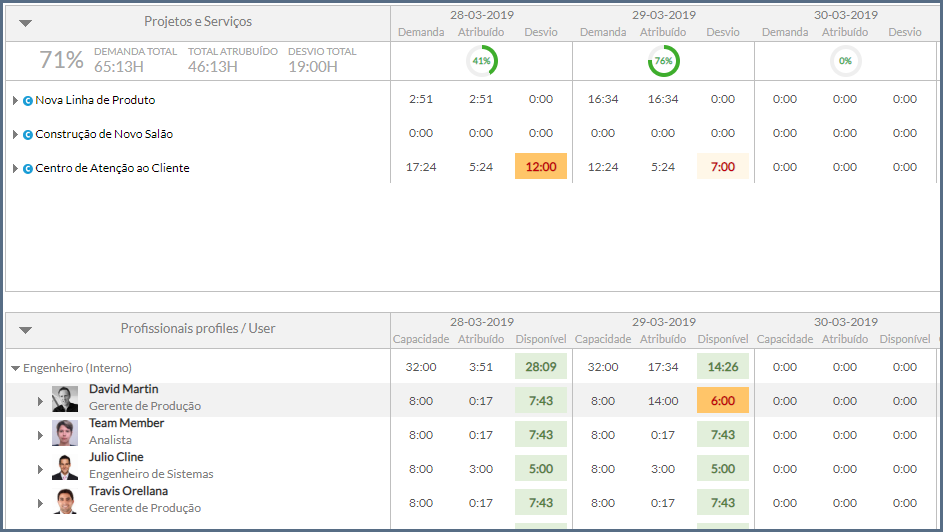Click the orange 12:00 deviation cell
The height and width of the screenshot is (532, 943).
(541, 167)
